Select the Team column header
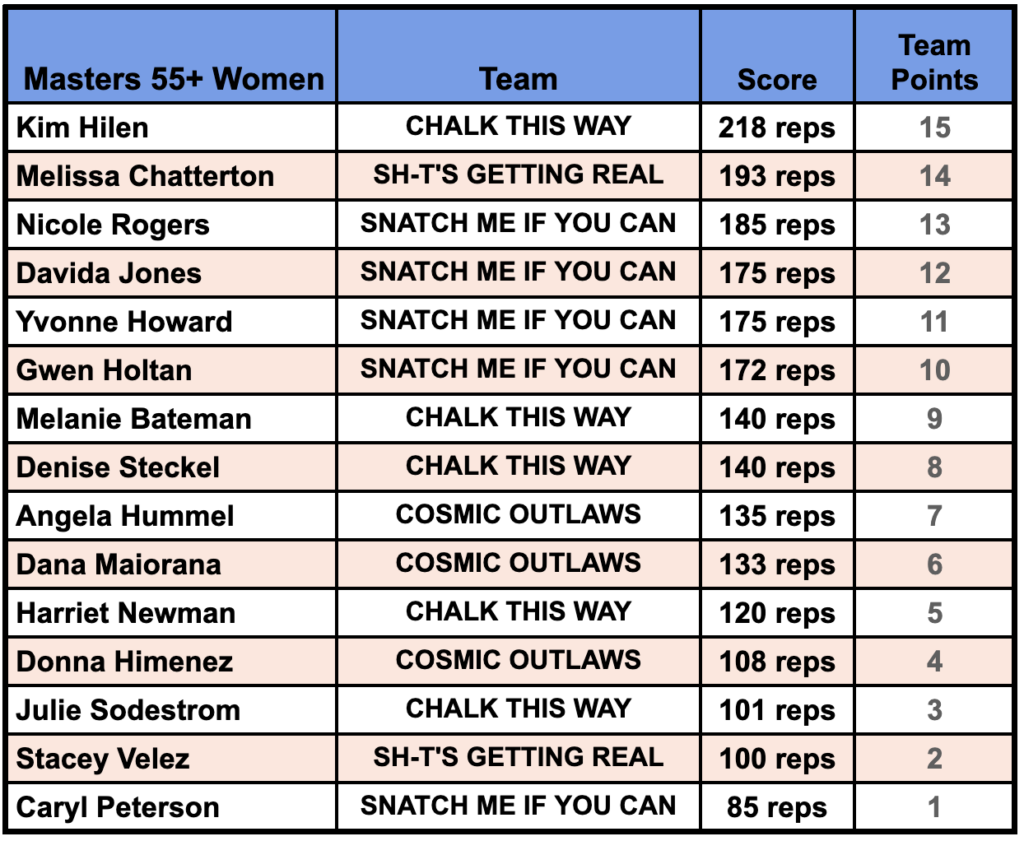The width and height of the screenshot is (1024, 841). [x=518, y=79]
